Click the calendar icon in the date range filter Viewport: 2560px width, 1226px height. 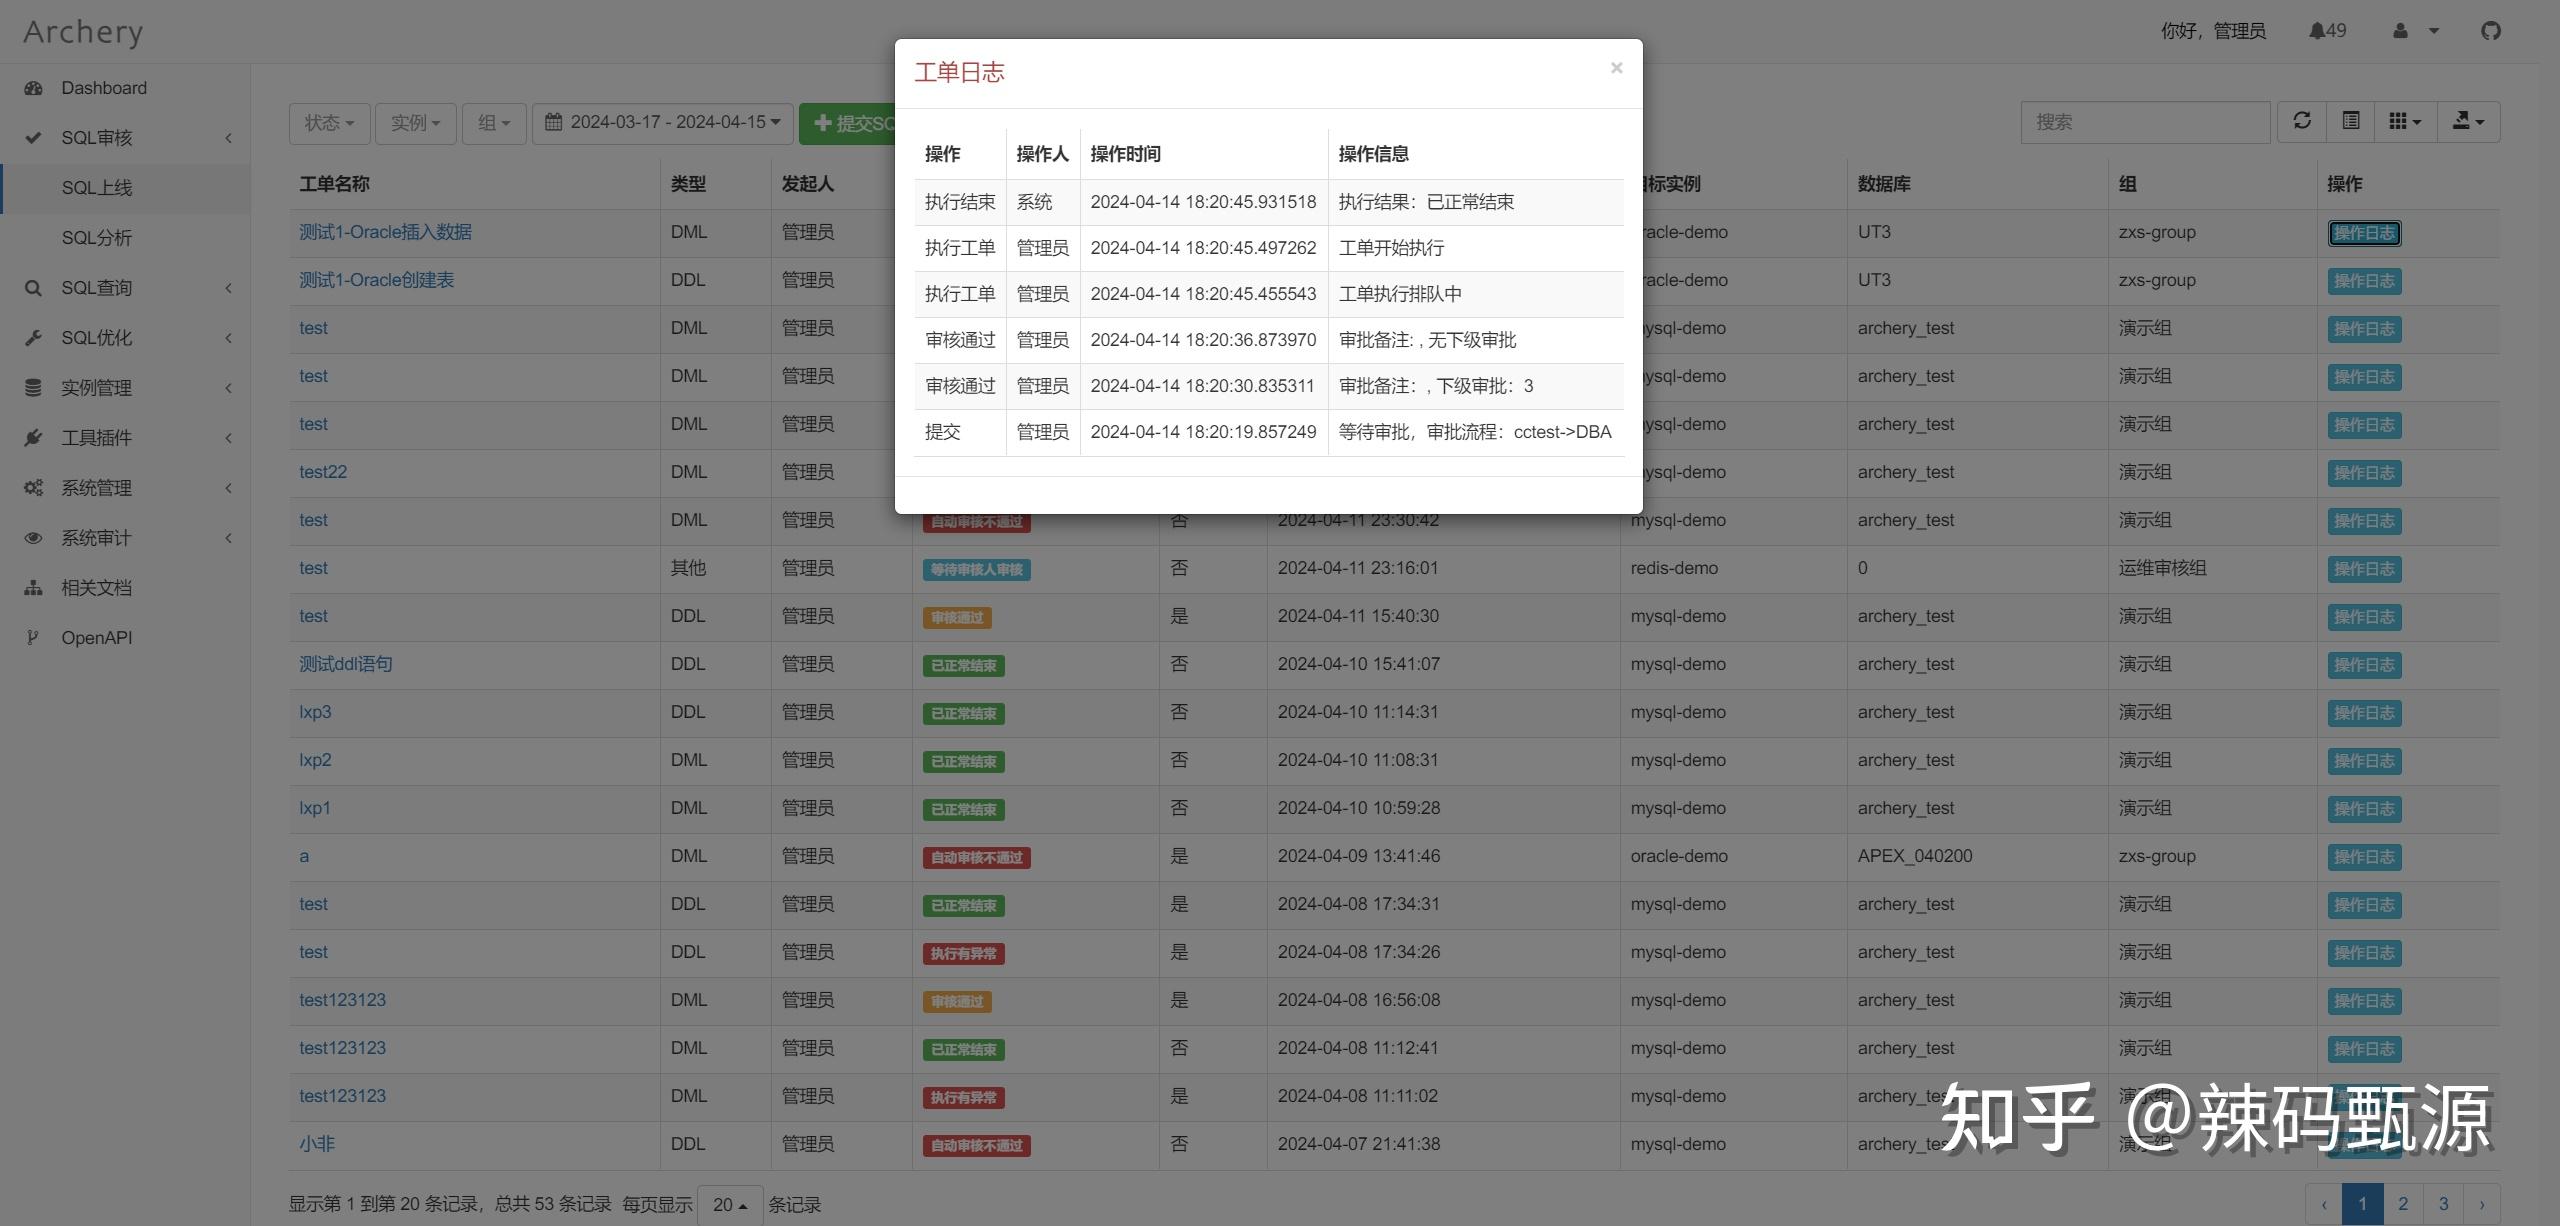[556, 122]
